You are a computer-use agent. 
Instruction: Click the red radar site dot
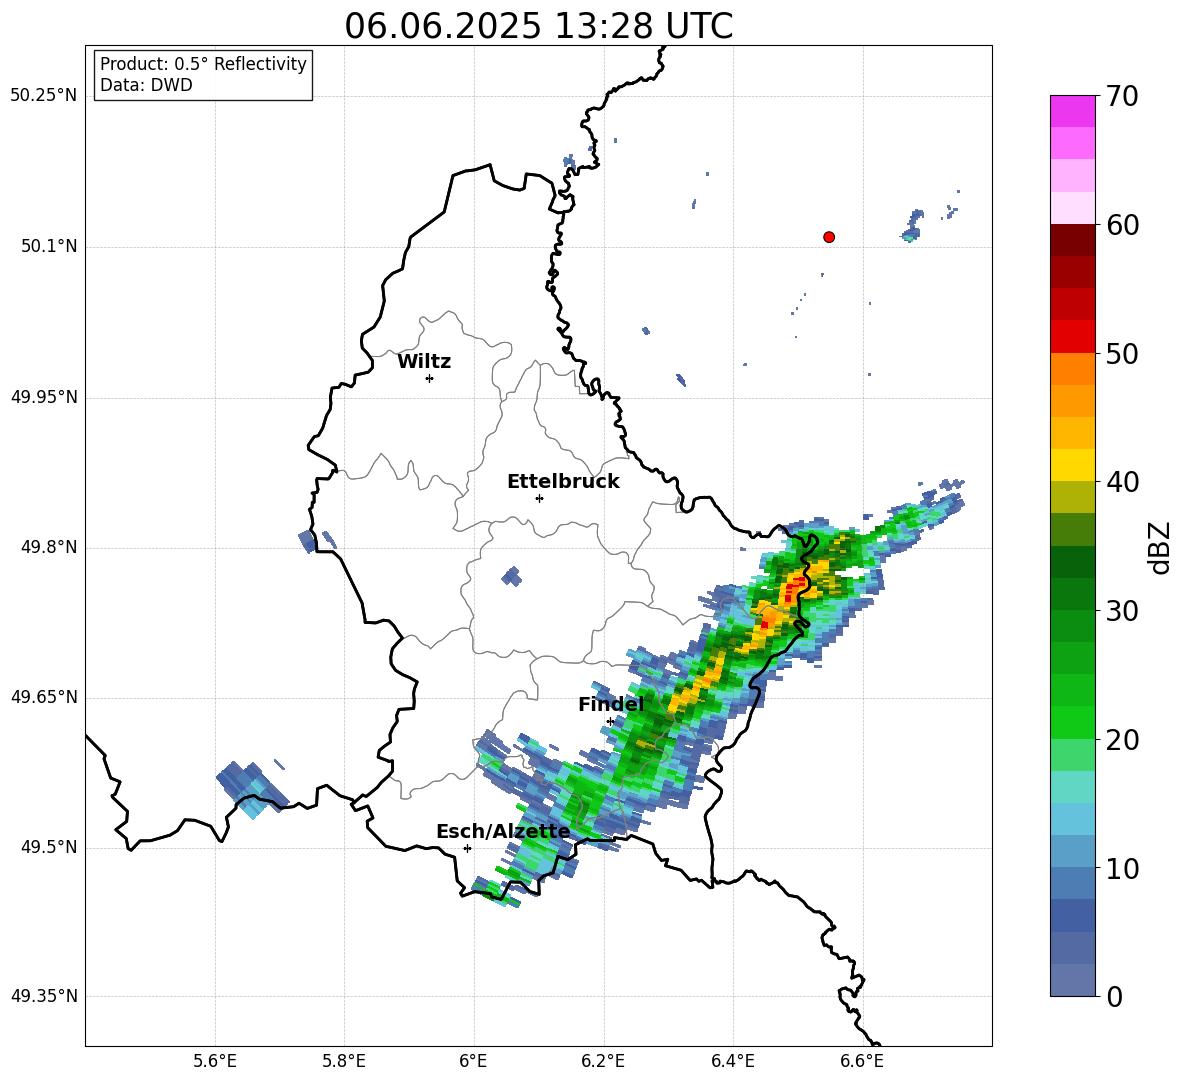pos(829,237)
